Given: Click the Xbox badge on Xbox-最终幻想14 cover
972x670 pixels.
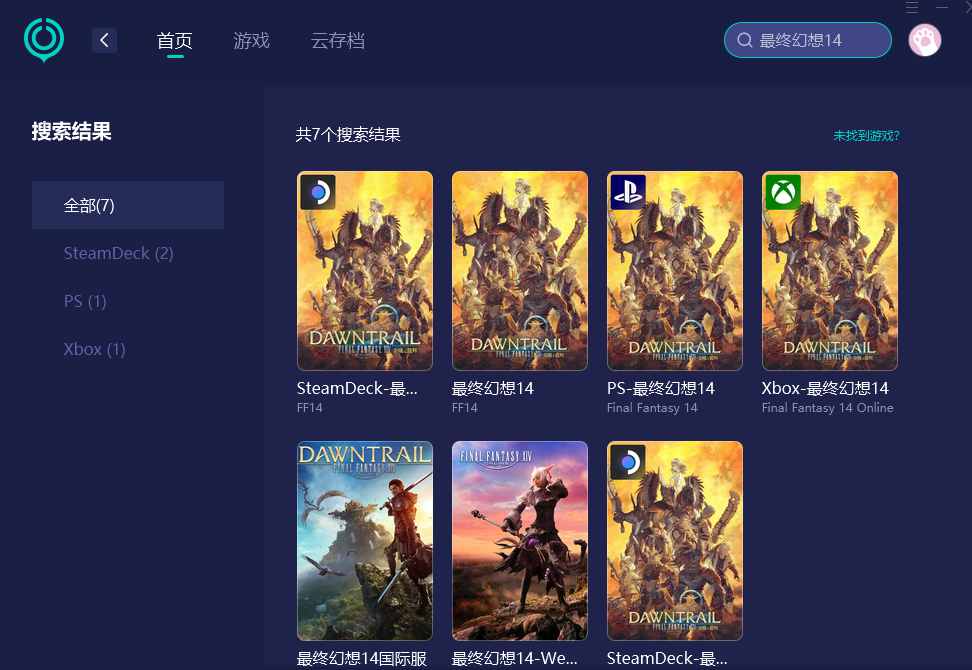Looking at the screenshot, I should point(783,192).
